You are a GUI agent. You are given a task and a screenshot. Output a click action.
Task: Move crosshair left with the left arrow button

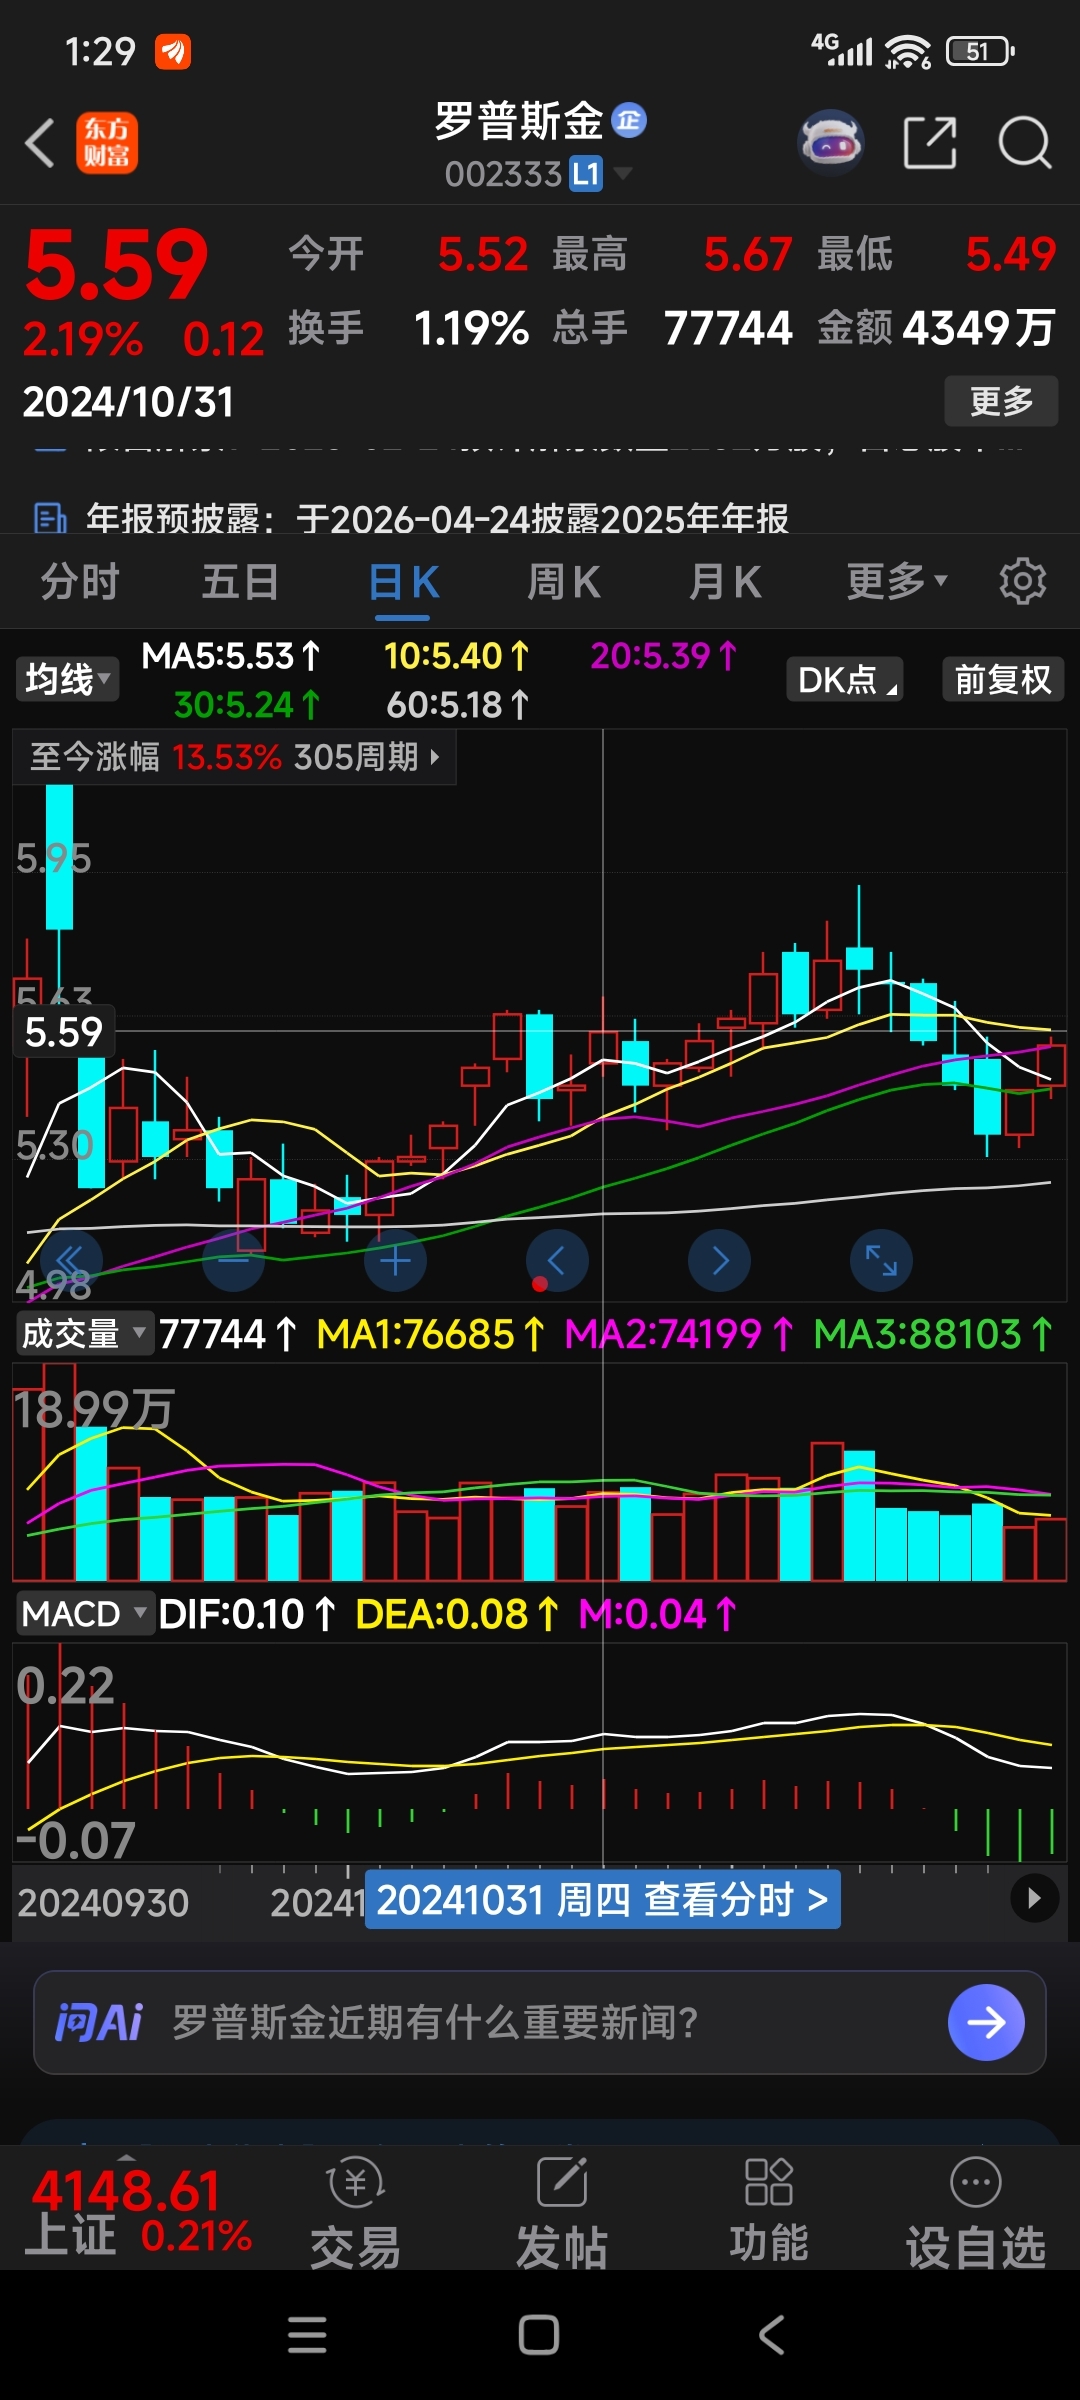pos(557,1260)
